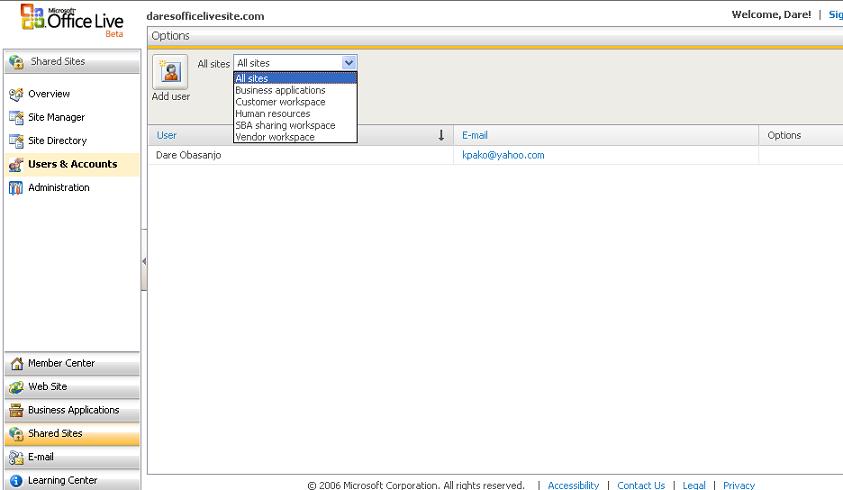Choose Business applications from site list
Image resolution: width=843 pixels, height=490 pixels.
tap(280, 90)
